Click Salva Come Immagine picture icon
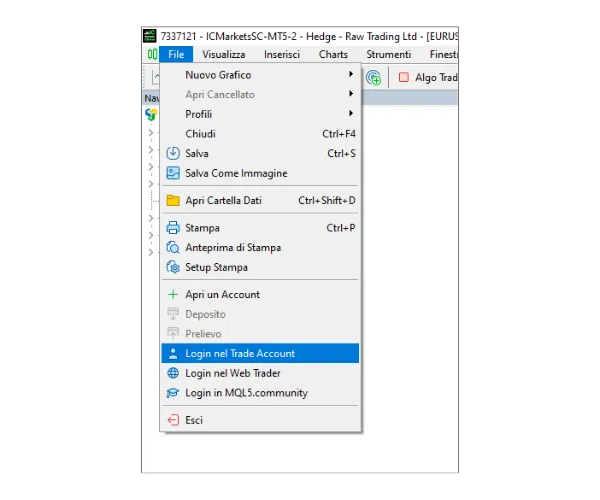 [x=173, y=173]
